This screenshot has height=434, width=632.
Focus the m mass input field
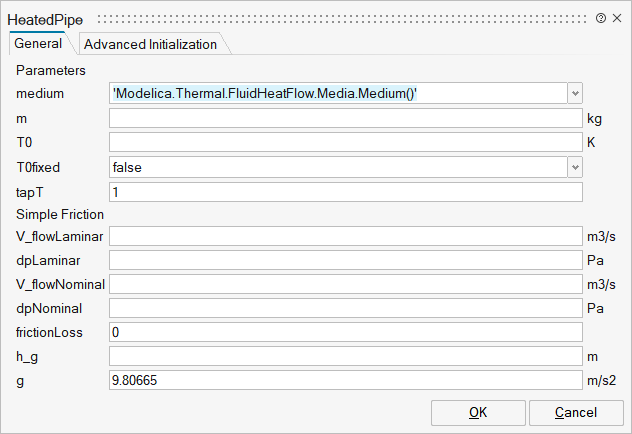(x=346, y=118)
